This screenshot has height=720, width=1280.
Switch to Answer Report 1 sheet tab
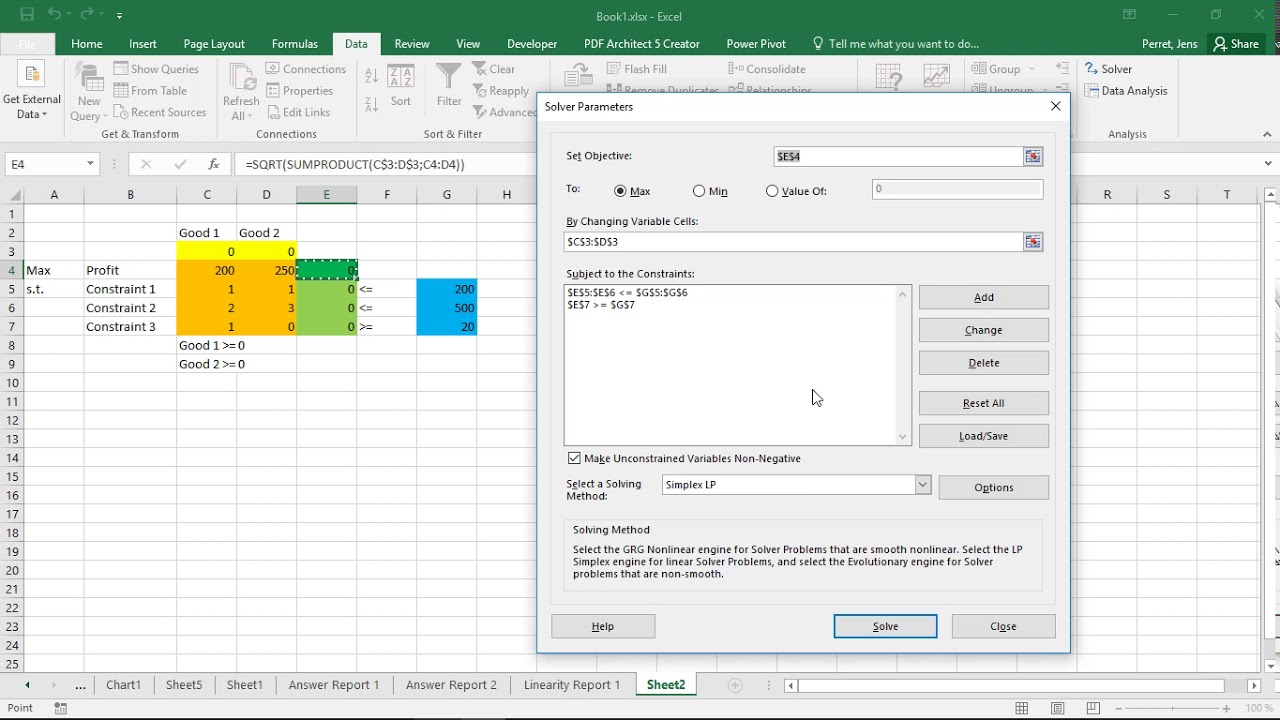(x=334, y=685)
